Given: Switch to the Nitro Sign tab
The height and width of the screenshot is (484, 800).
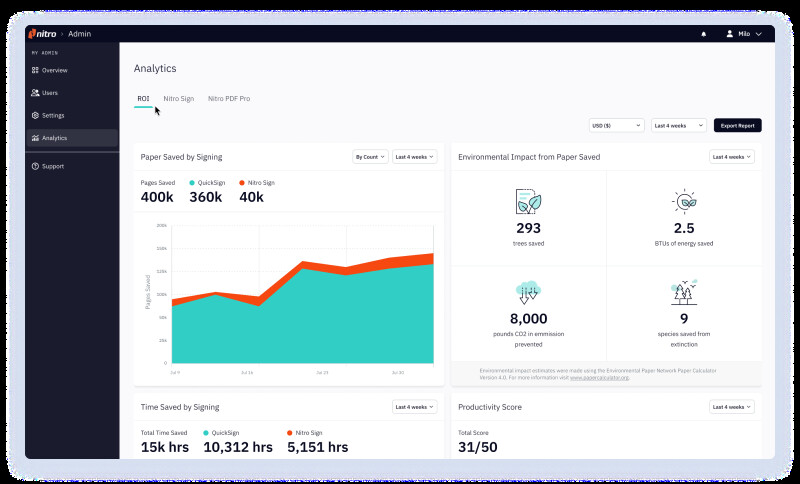Looking at the screenshot, I should click(179, 99).
